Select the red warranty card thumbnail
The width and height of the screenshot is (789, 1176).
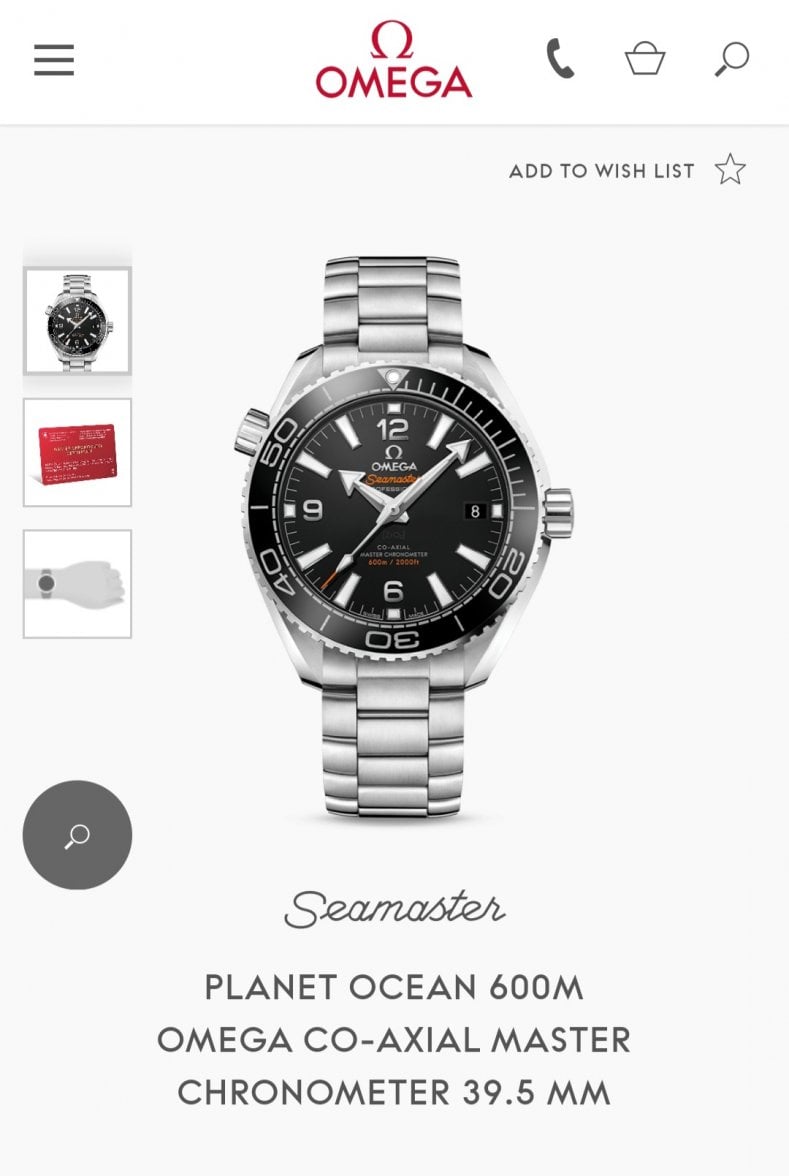click(77, 453)
